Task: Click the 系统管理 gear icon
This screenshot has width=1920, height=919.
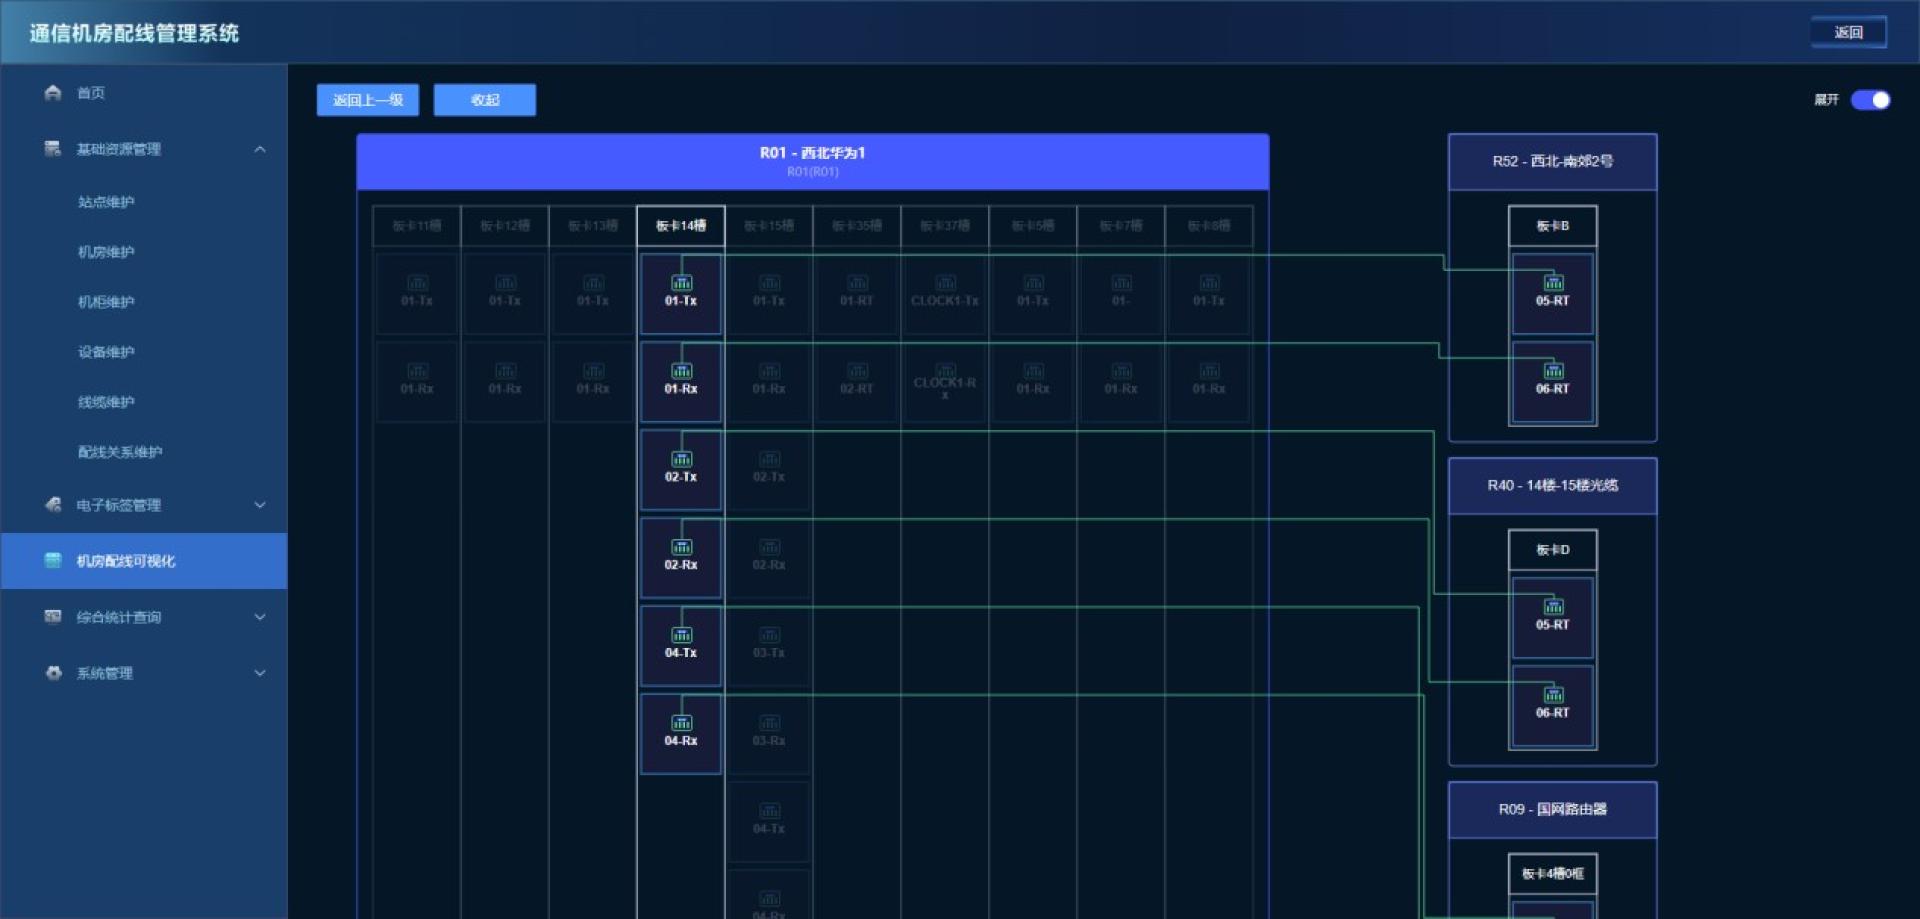Action: point(53,673)
